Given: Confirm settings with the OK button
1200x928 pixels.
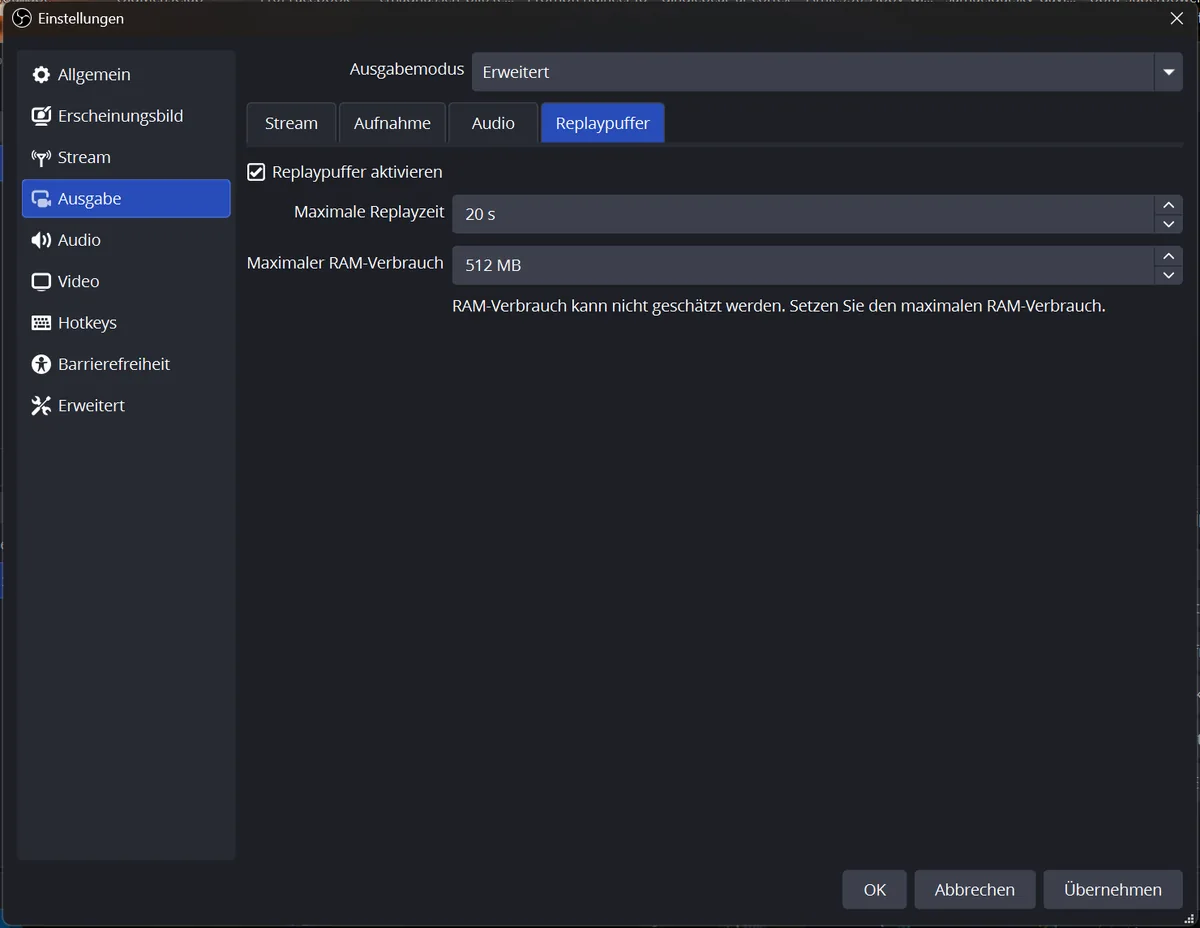Looking at the screenshot, I should click(875, 889).
